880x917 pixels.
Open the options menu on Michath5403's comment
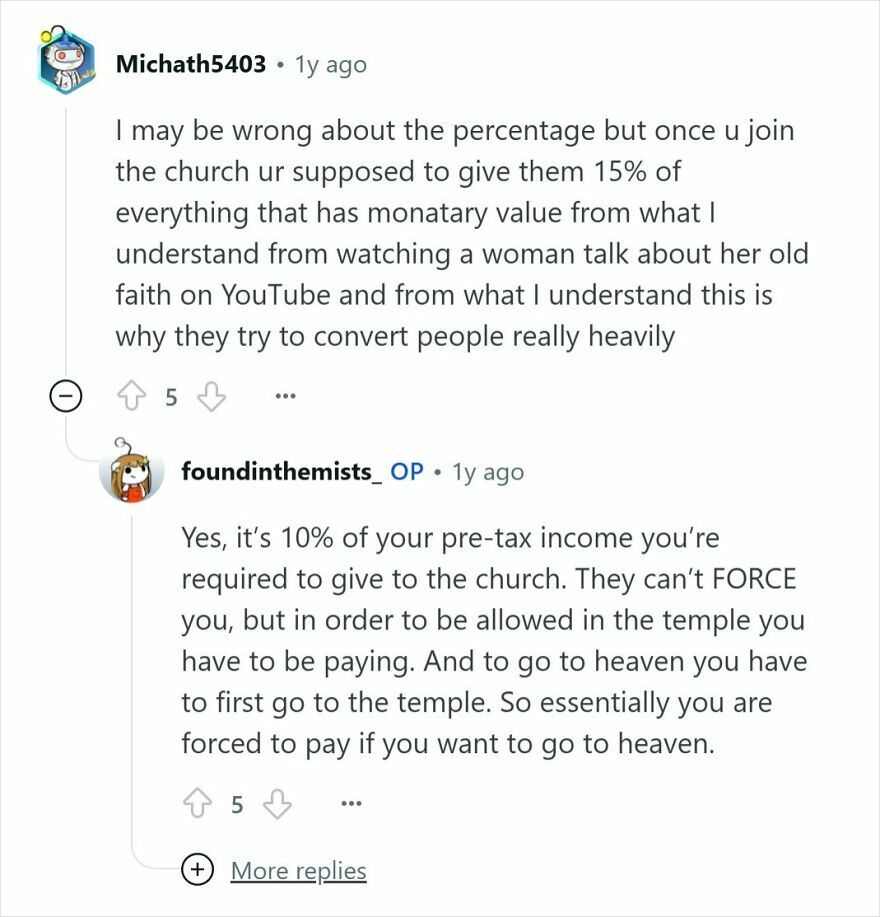[284, 395]
